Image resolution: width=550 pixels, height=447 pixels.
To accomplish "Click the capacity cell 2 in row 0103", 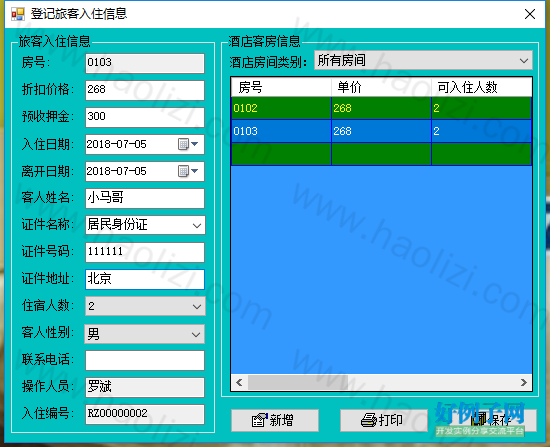I will [482, 131].
